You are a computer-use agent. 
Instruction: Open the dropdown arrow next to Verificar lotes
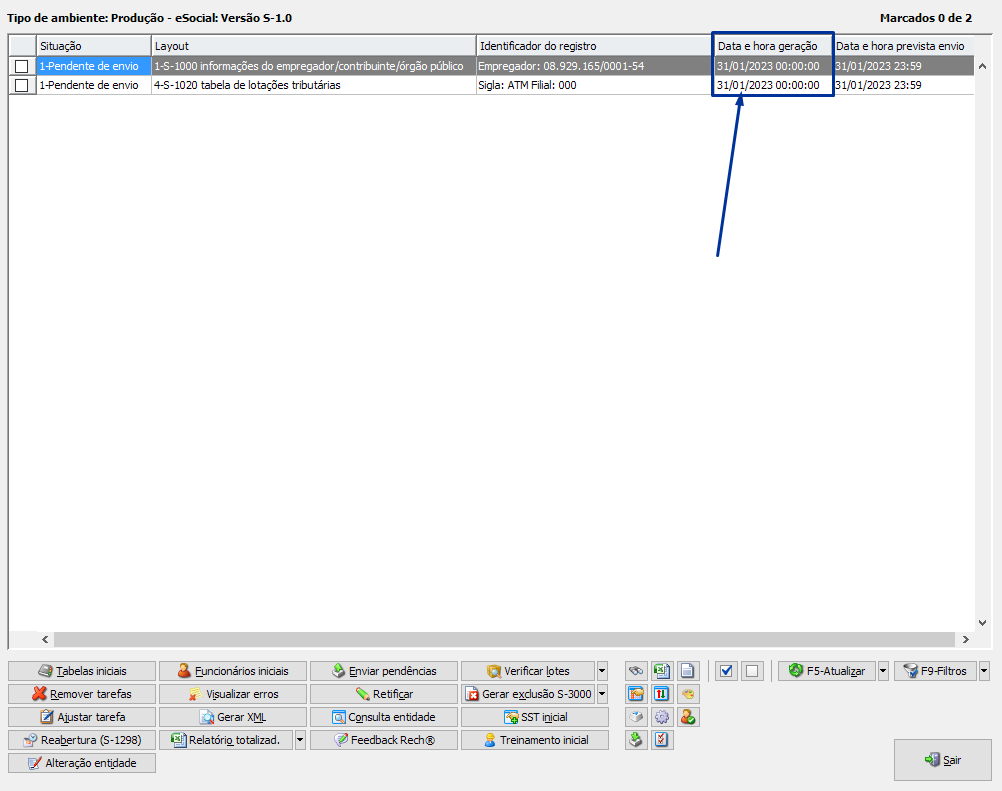pyautogui.click(x=602, y=671)
